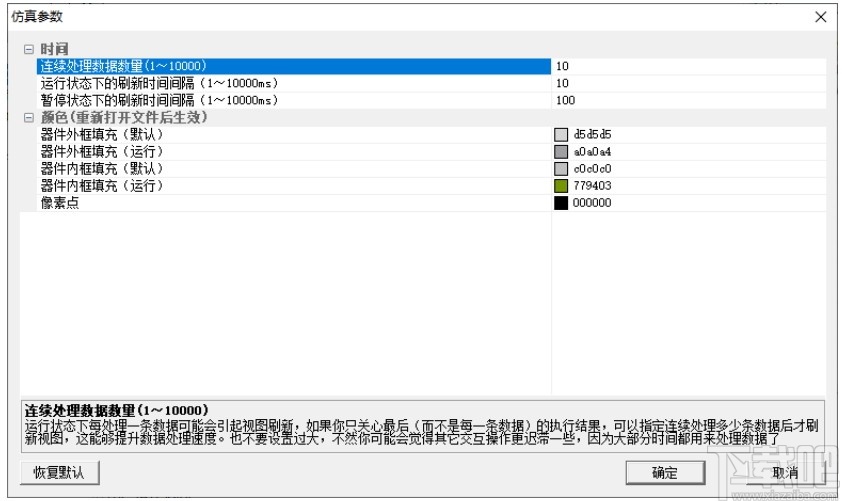Open the black 000000 color swatch

click(x=561, y=203)
